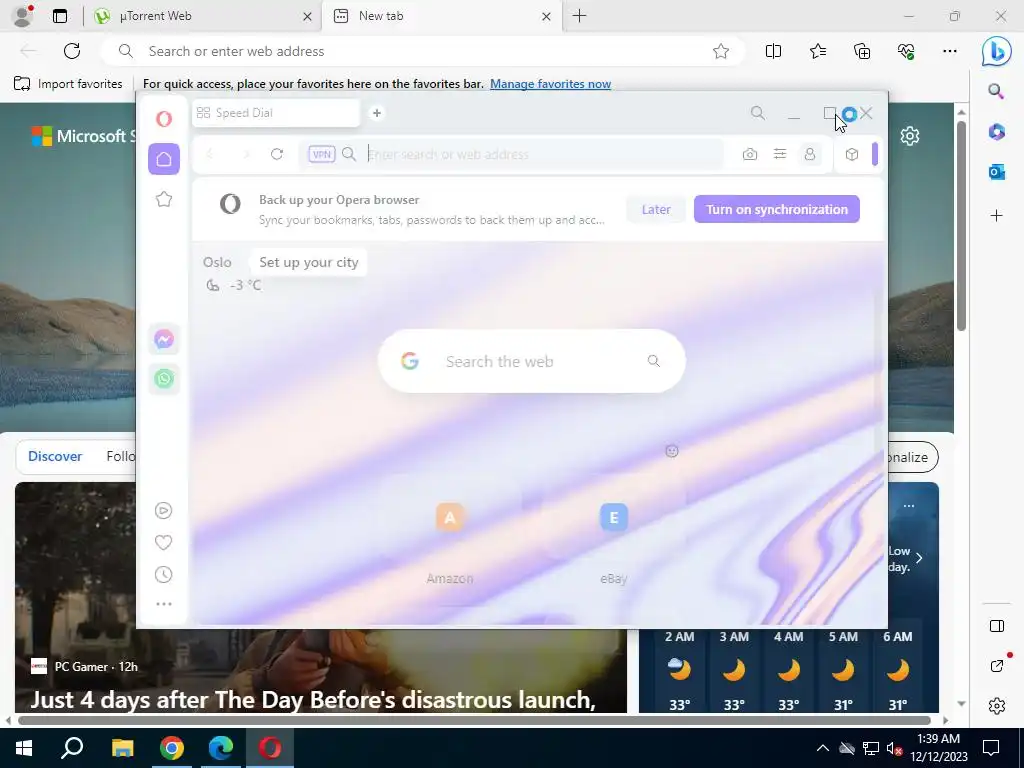
Task: Open Edge tab actions menu
Action: point(59,16)
